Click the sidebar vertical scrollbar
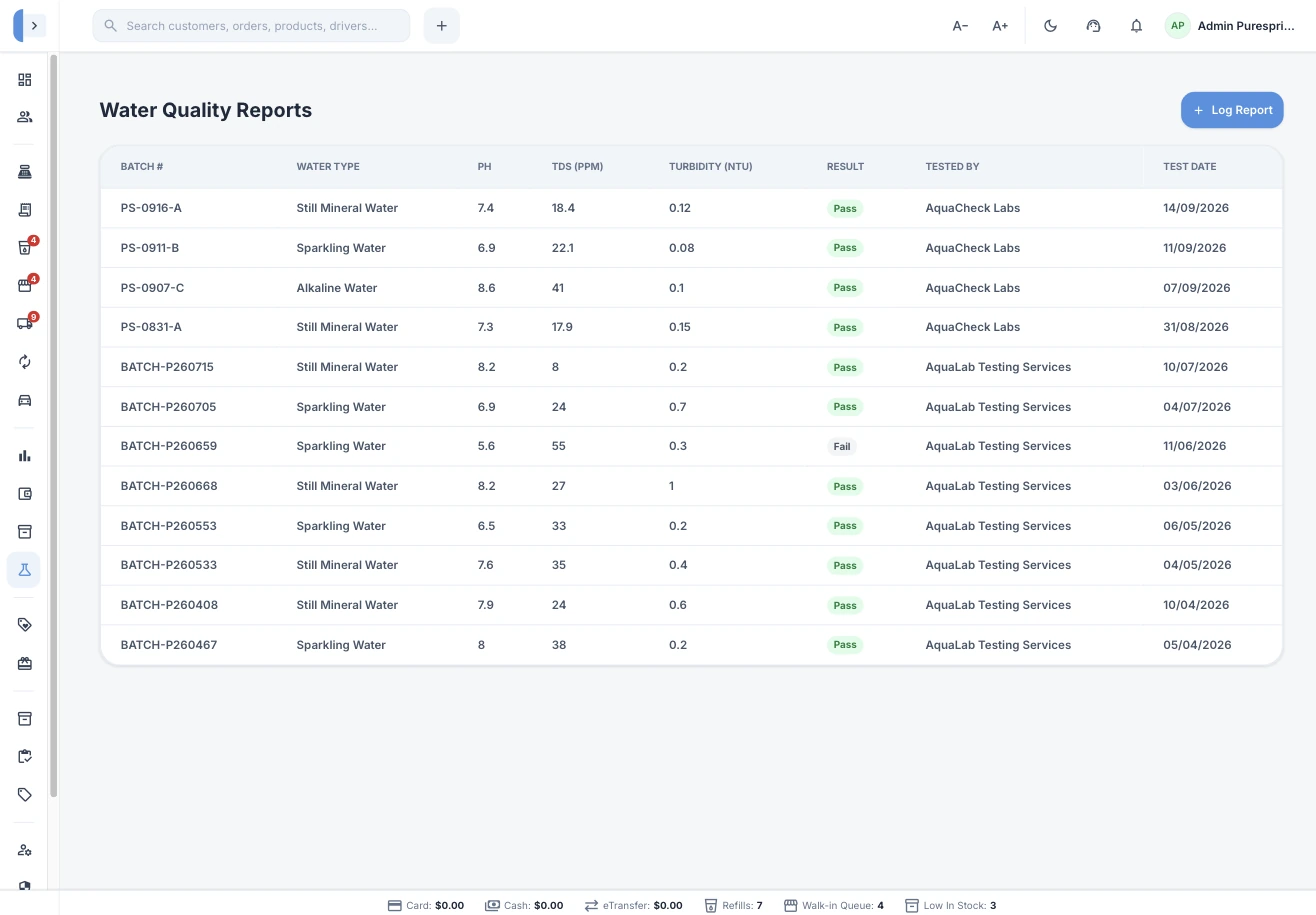This screenshot has height=915, width=1316. (x=54, y=427)
